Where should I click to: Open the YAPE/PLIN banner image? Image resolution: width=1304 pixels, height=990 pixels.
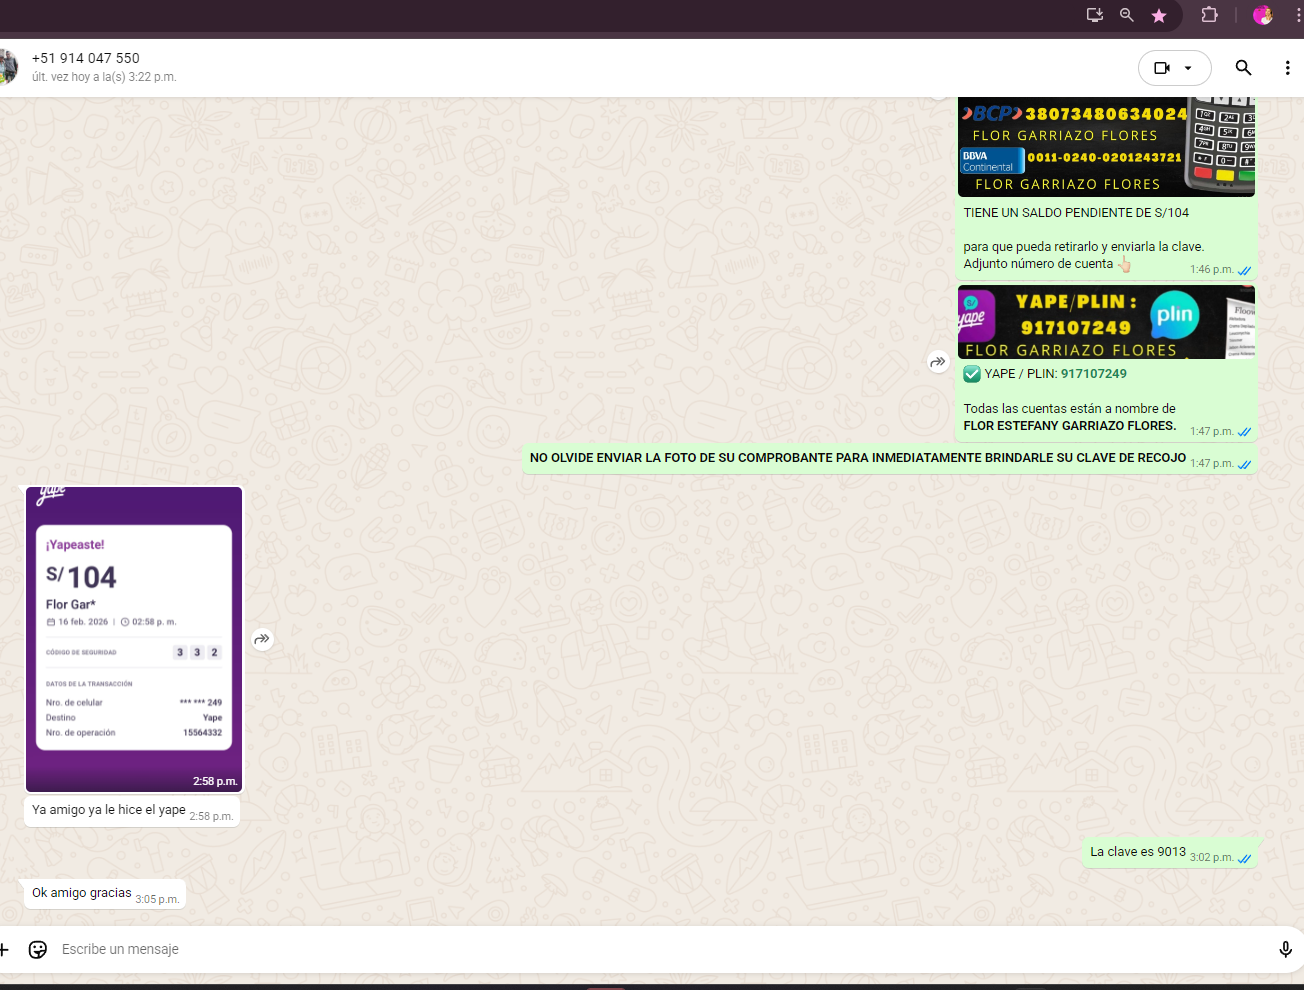(x=1105, y=322)
